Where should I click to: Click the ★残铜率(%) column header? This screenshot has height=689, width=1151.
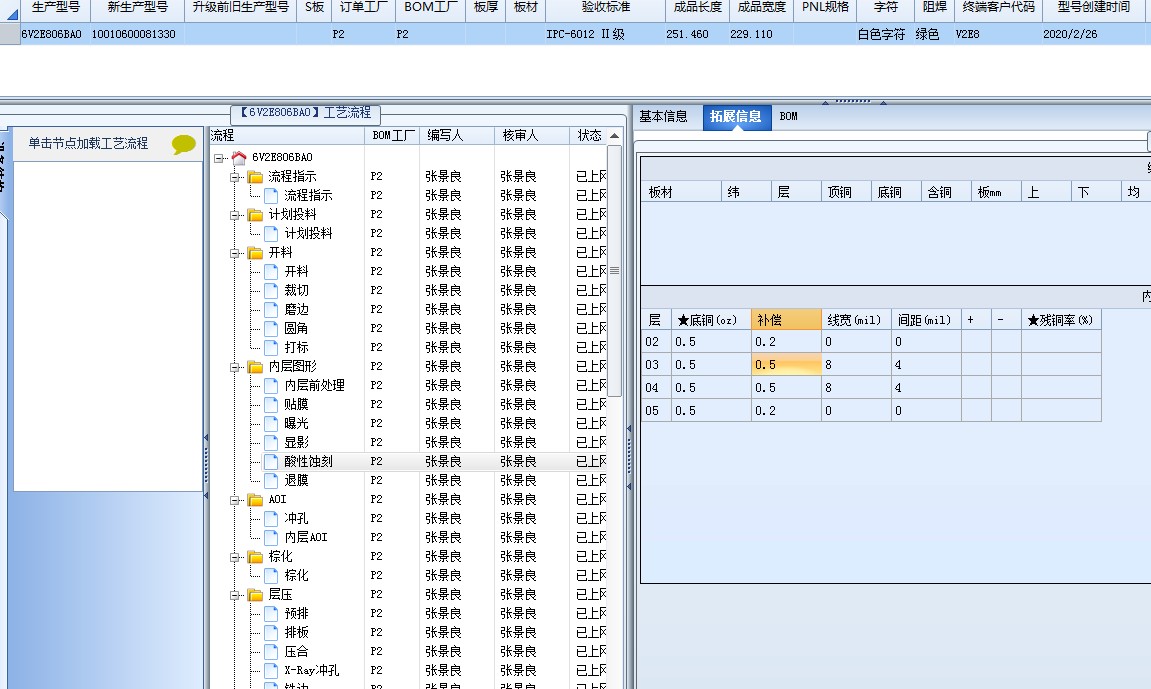(x=1061, y=320)
